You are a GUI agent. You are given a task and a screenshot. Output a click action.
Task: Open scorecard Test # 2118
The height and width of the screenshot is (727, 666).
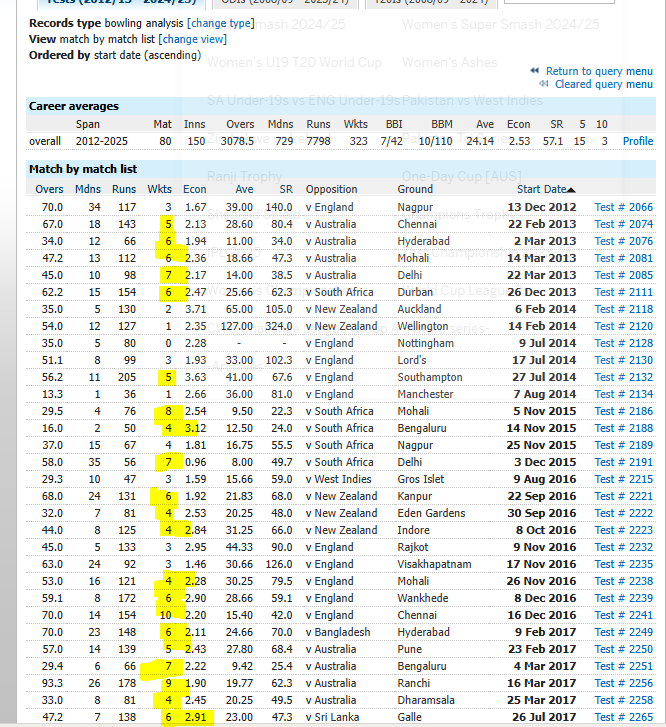click(623, 309)
